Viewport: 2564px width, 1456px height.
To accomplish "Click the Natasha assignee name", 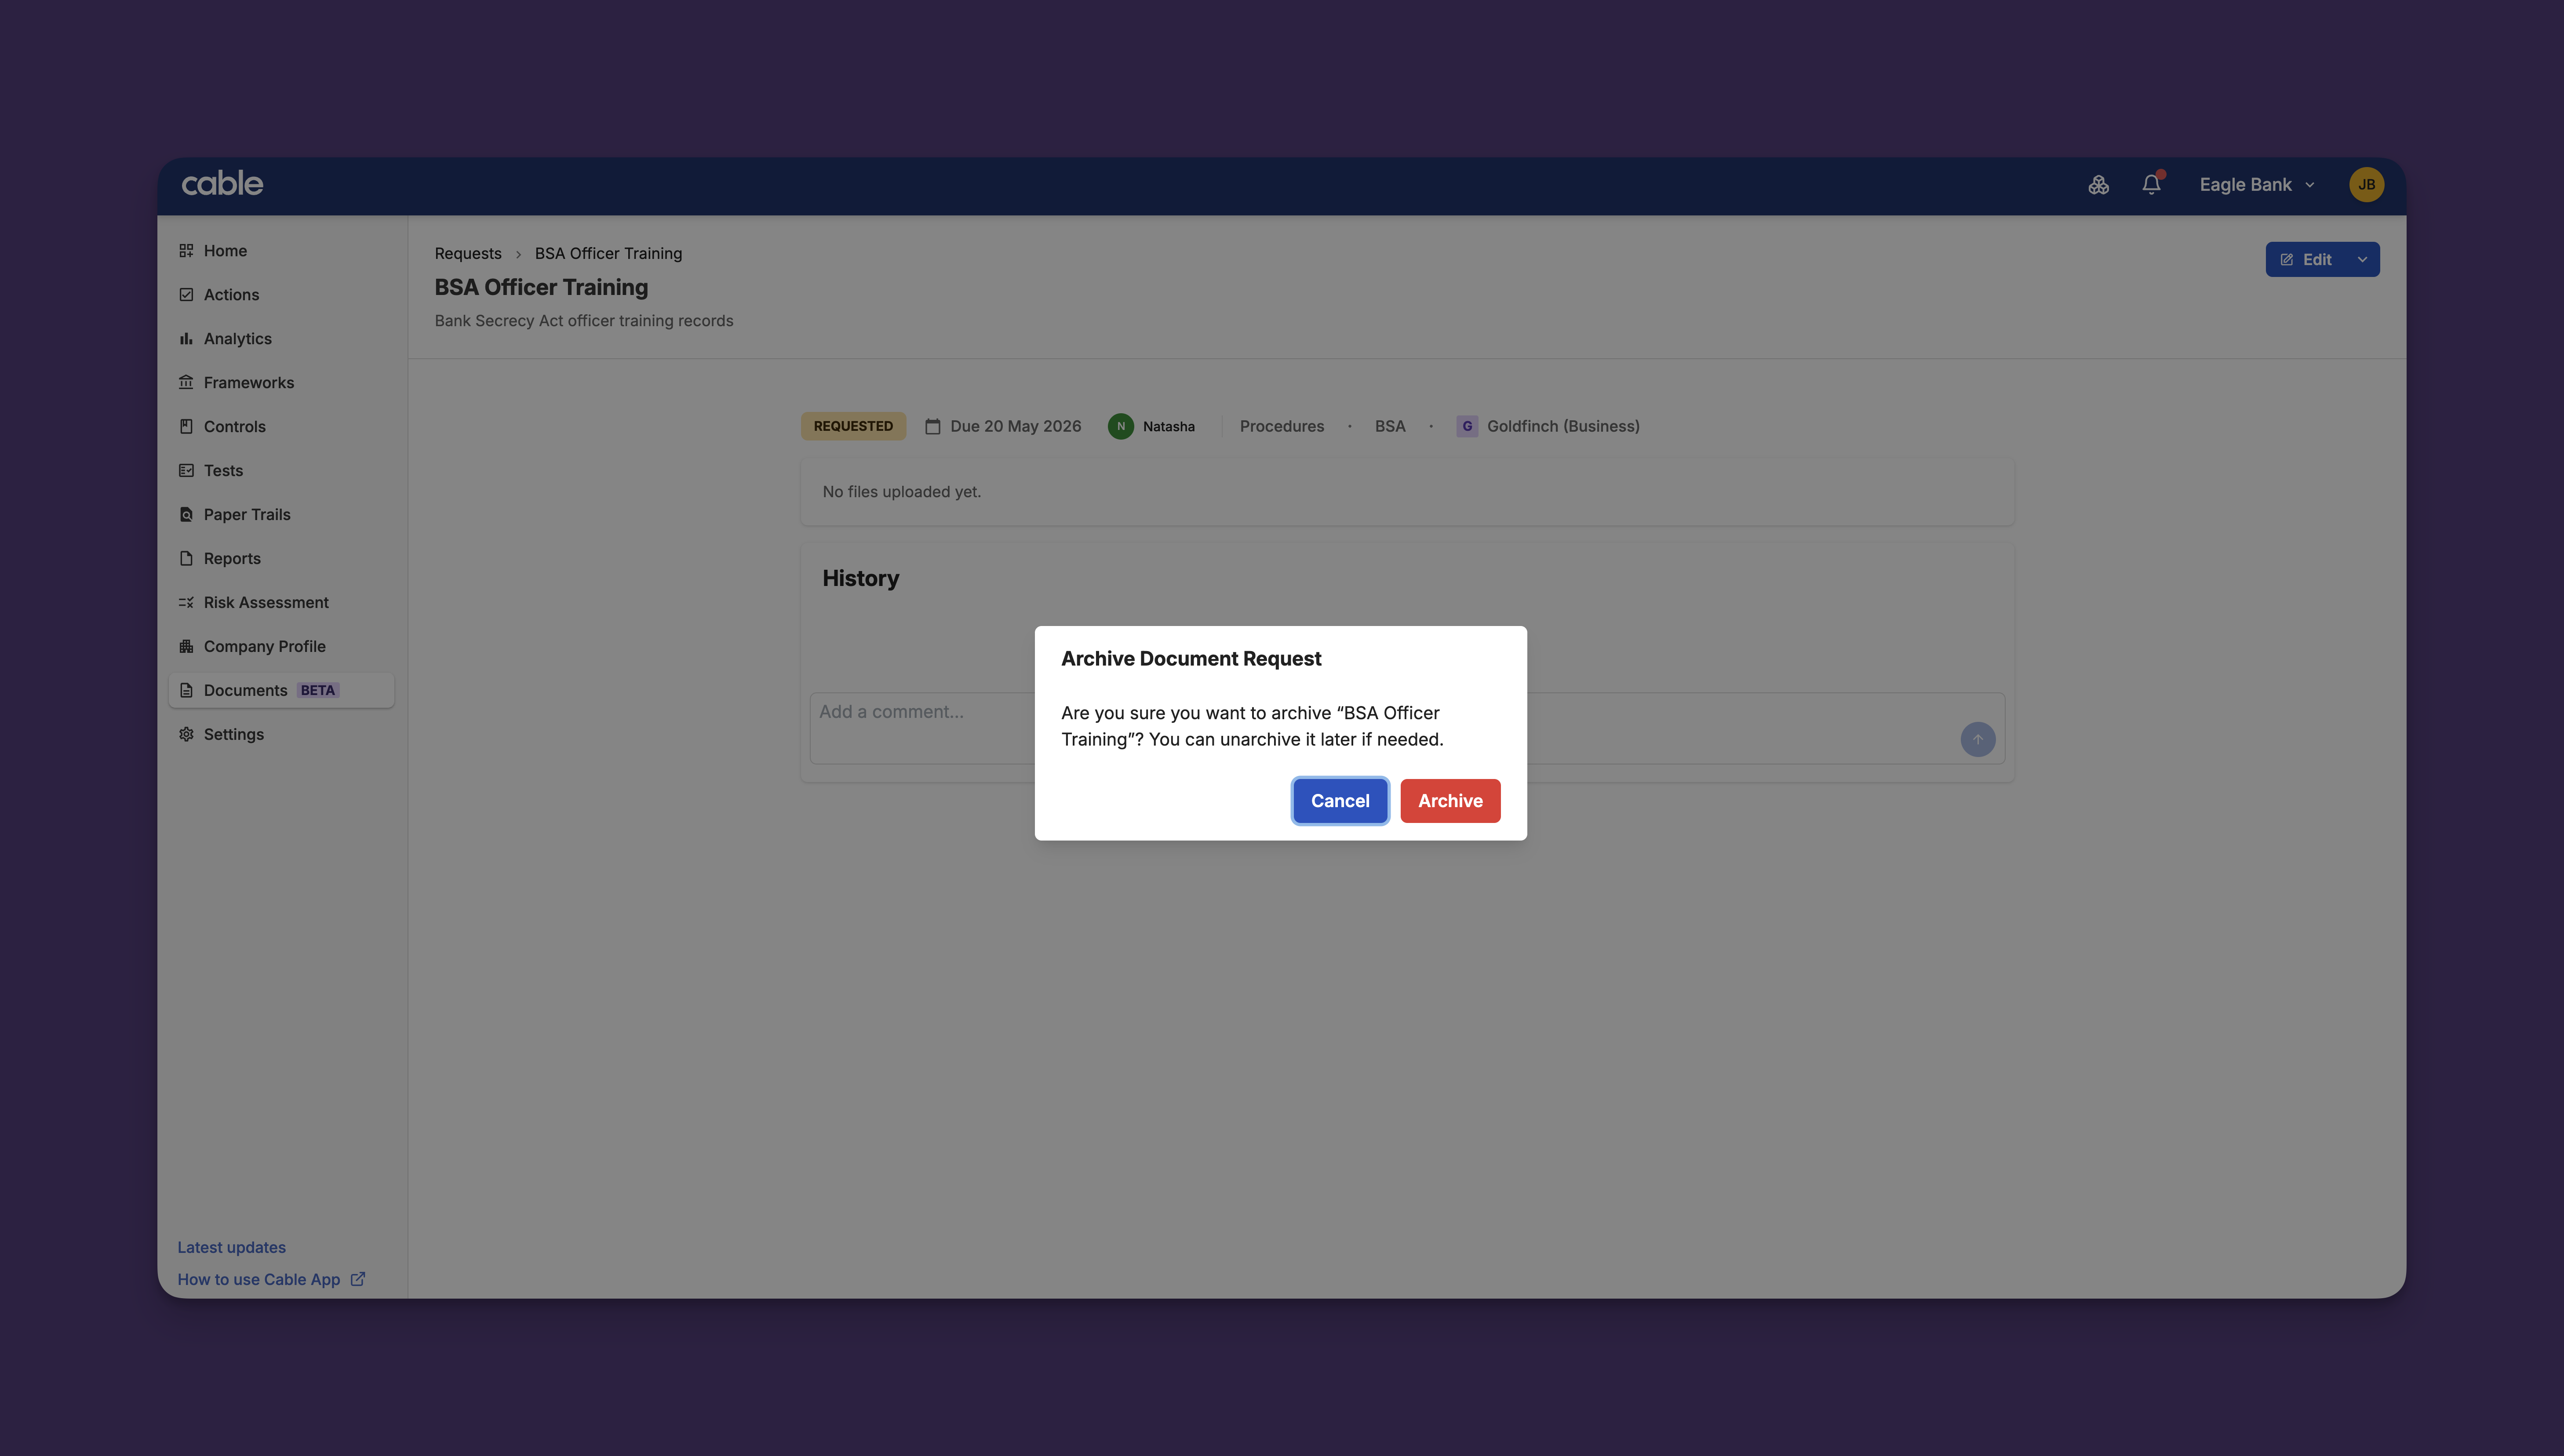I will [x=1168, y=427].
